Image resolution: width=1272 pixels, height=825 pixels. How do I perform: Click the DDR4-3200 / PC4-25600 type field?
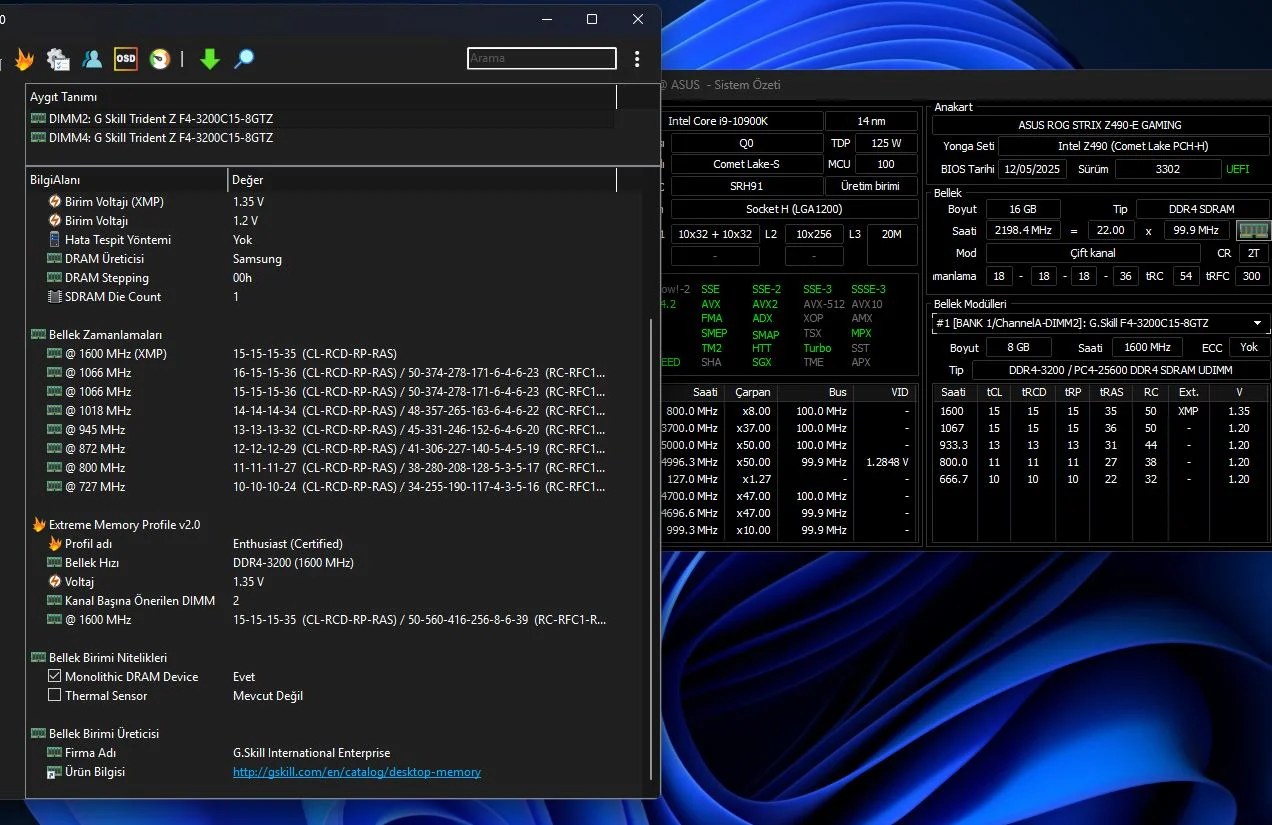tap(1119, 370)
